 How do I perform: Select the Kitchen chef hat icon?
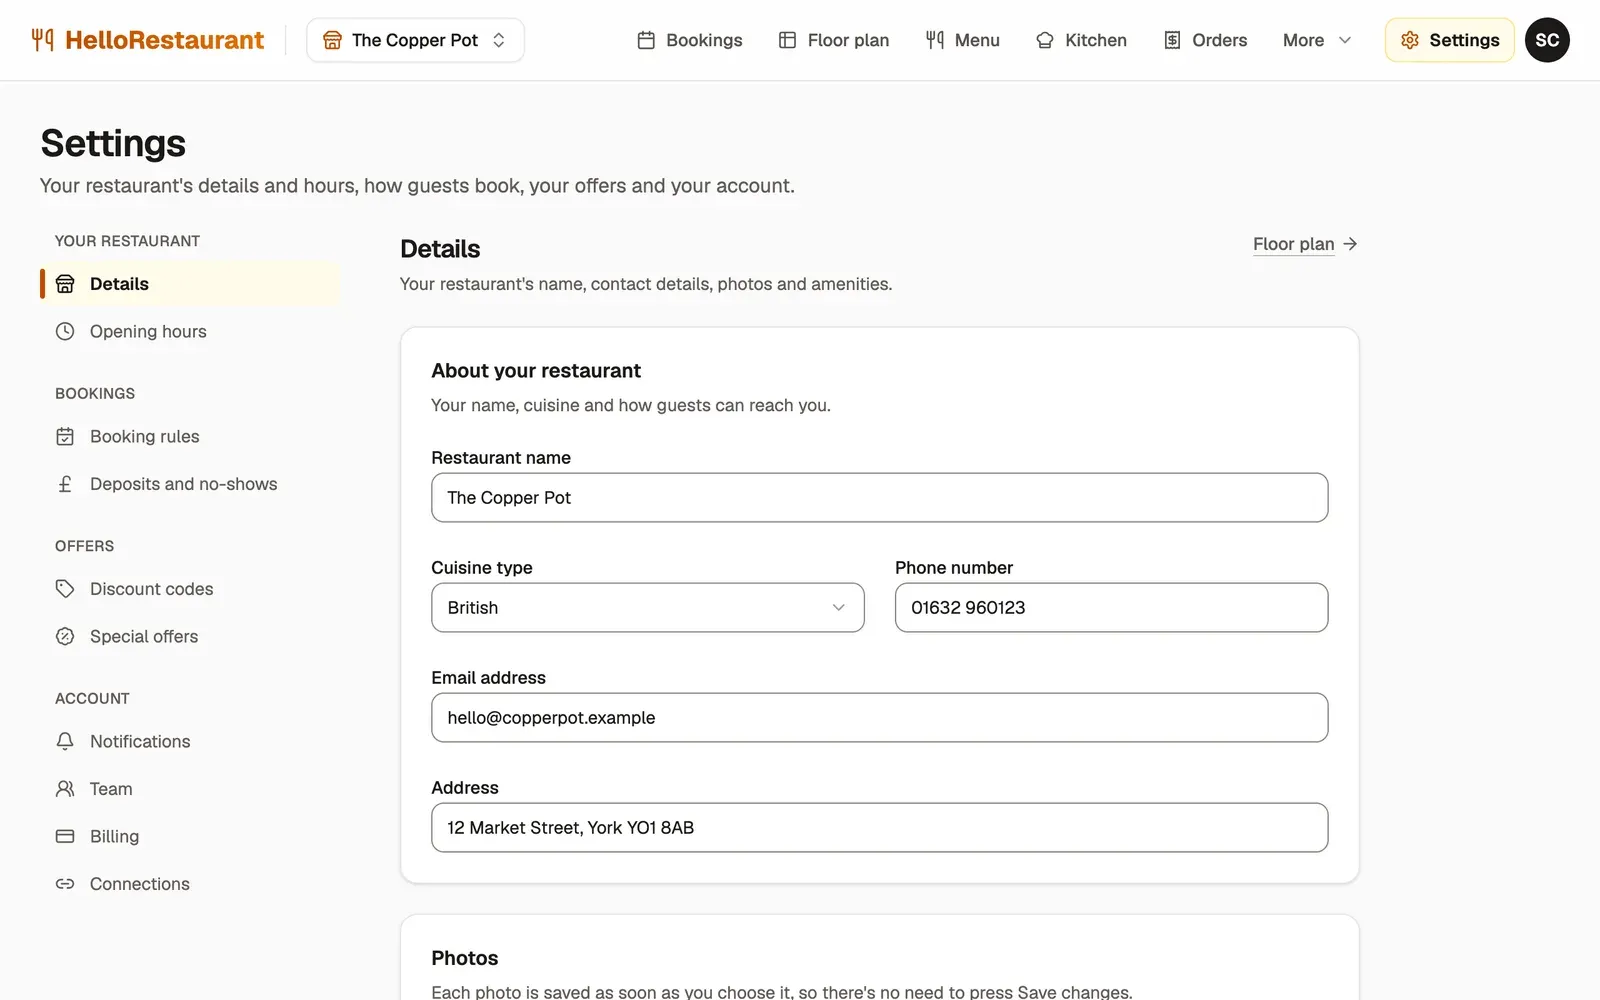(x=1045, y=40)
